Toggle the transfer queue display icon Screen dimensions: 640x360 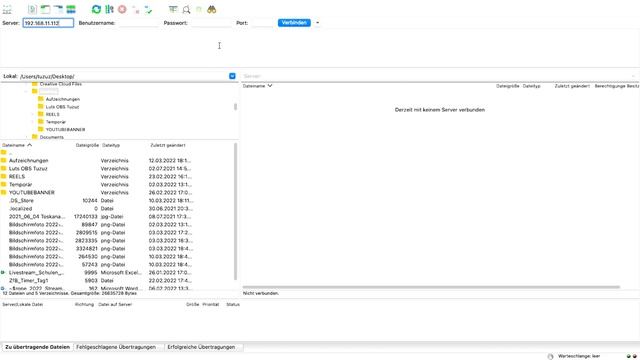click(71, 9)
